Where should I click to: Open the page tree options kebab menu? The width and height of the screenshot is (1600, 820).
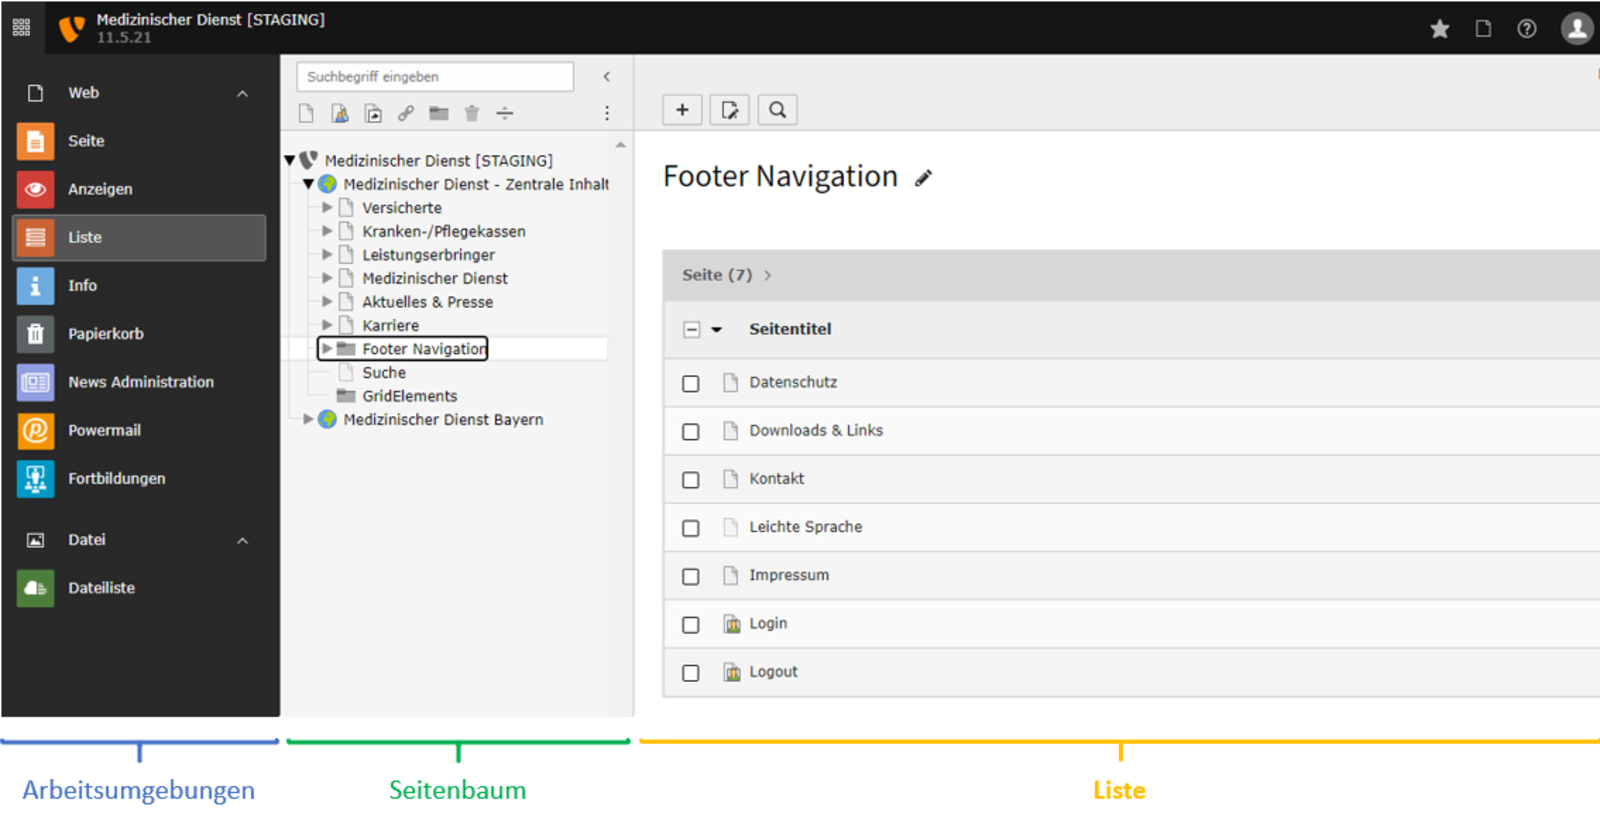click(607, 113)
